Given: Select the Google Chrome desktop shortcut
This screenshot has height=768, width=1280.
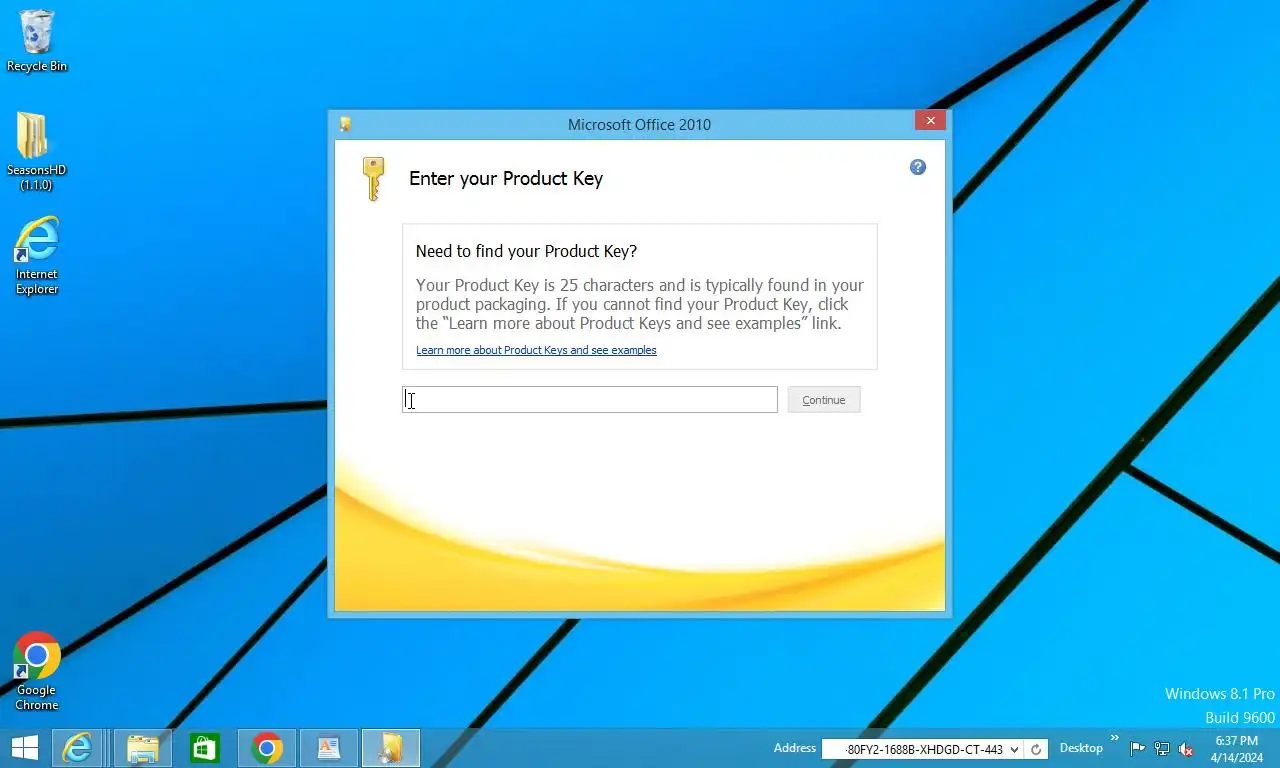Looking at the screenshot, I should 37,671.
